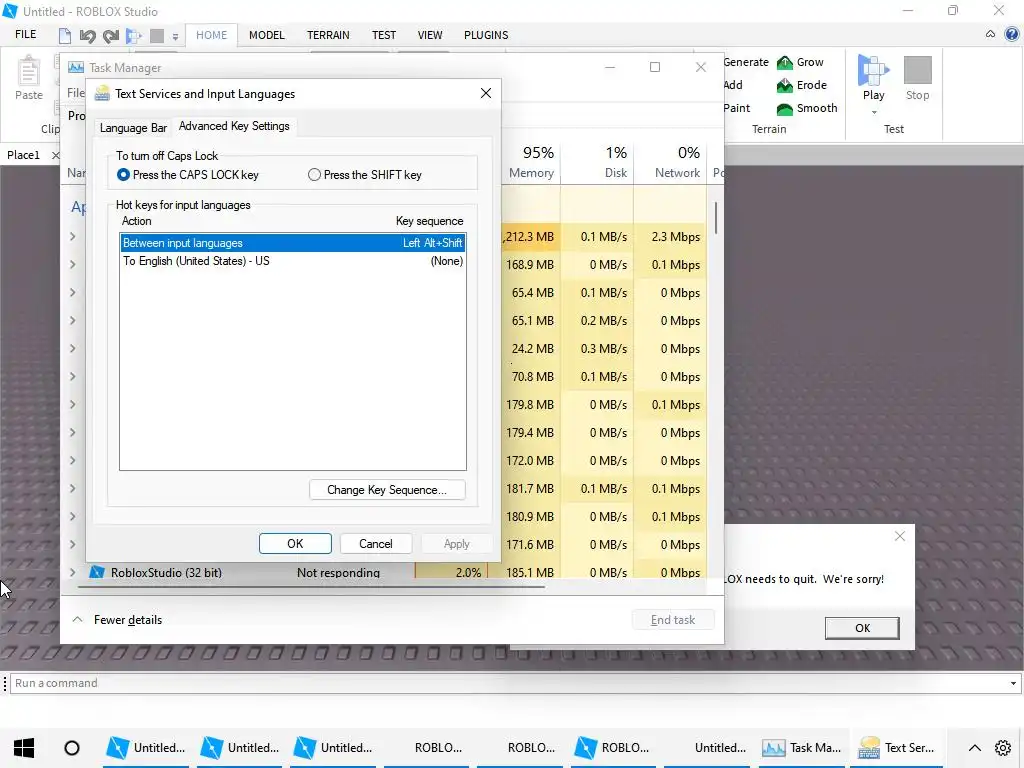Click the small gray Stop square in quick access toolbar
The height and width of the screenshot is (768, 1024).
(x=157, y=35)
